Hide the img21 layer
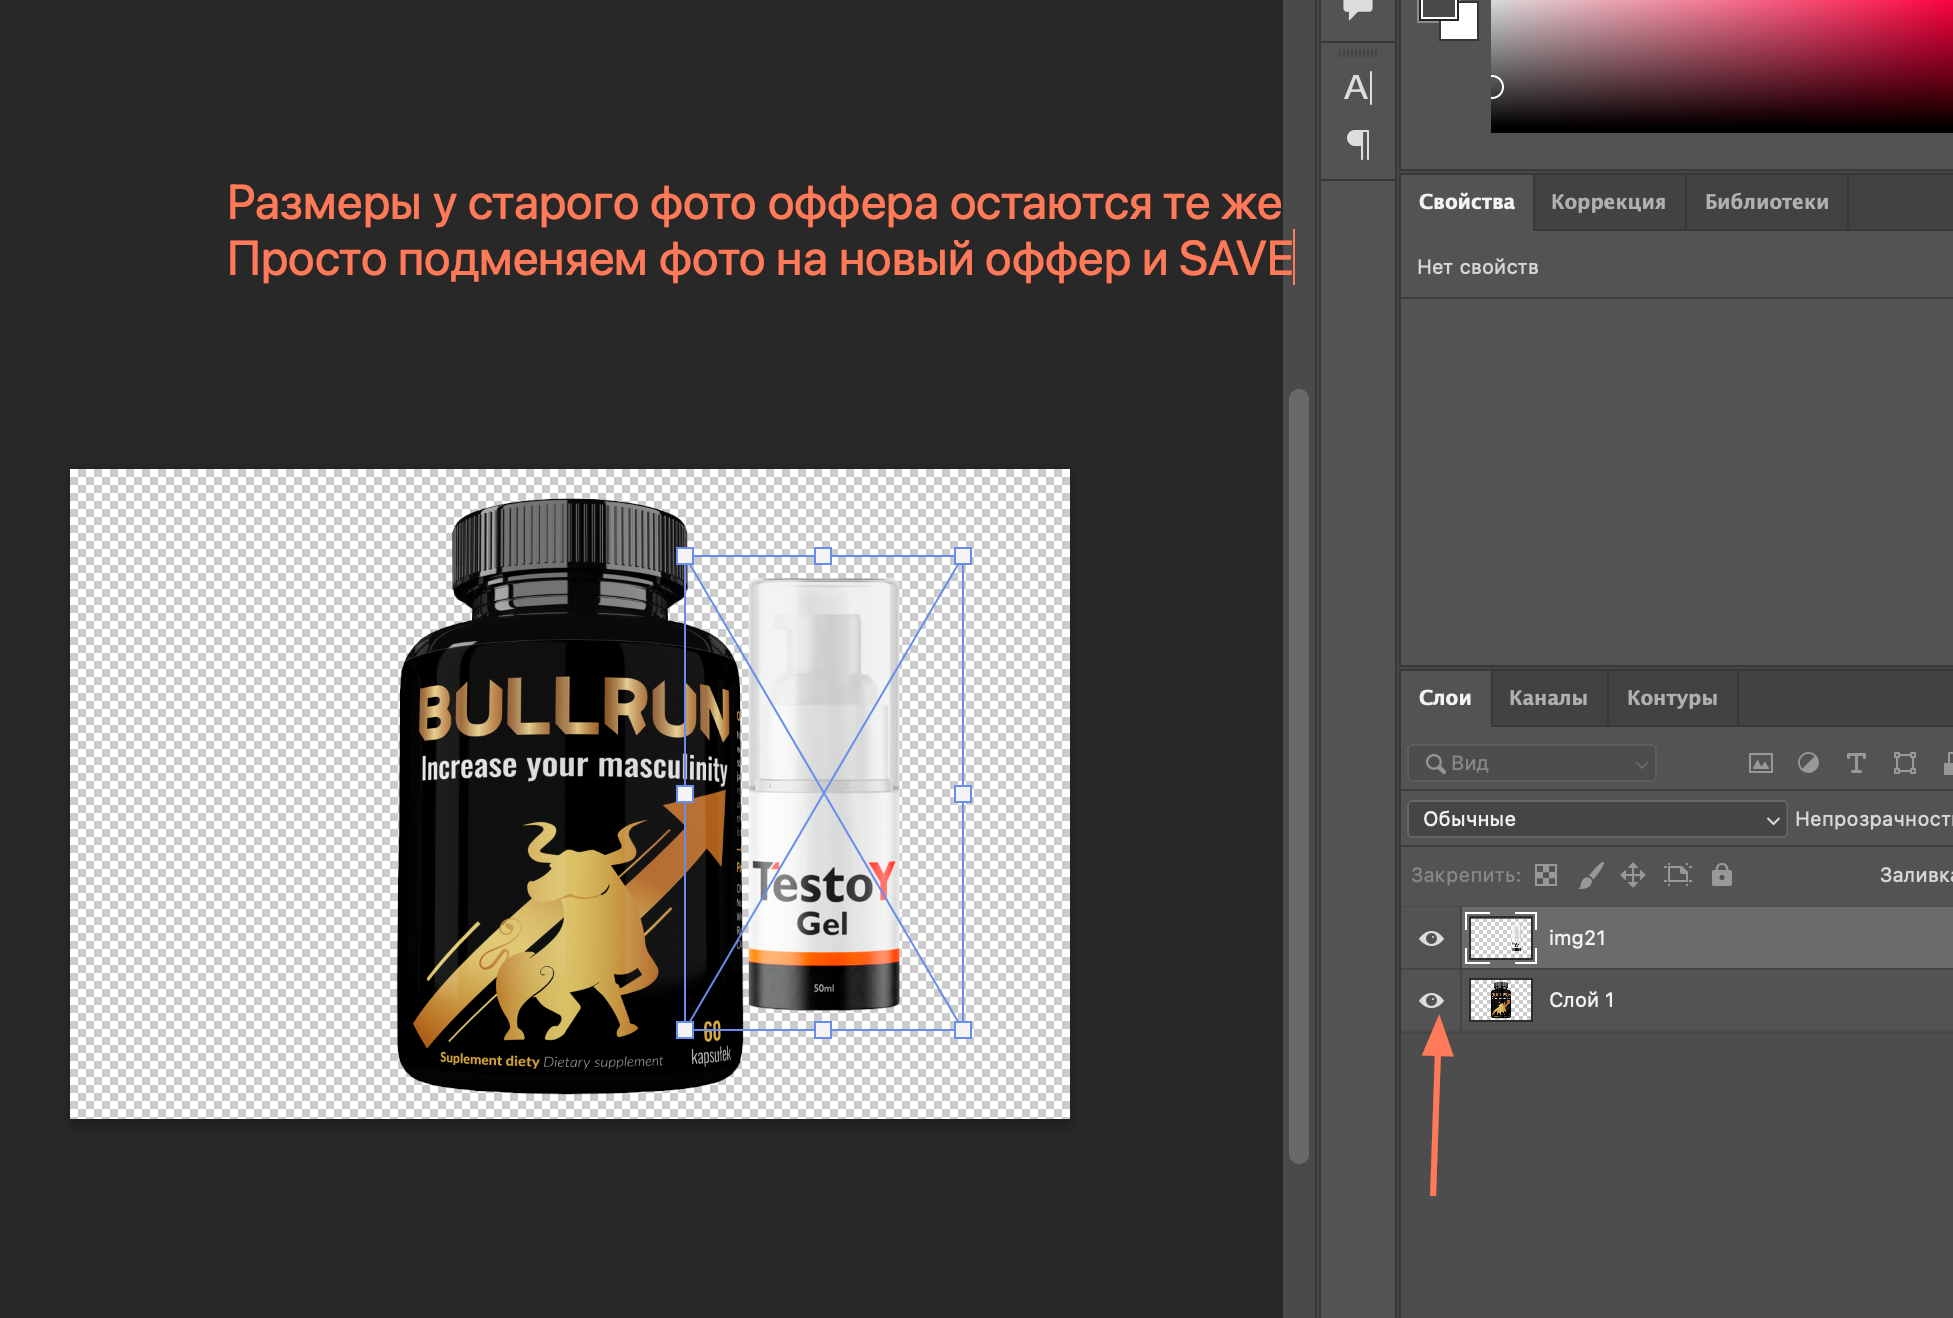This screenshot has height=1318, width=1953. point(1432,938)
